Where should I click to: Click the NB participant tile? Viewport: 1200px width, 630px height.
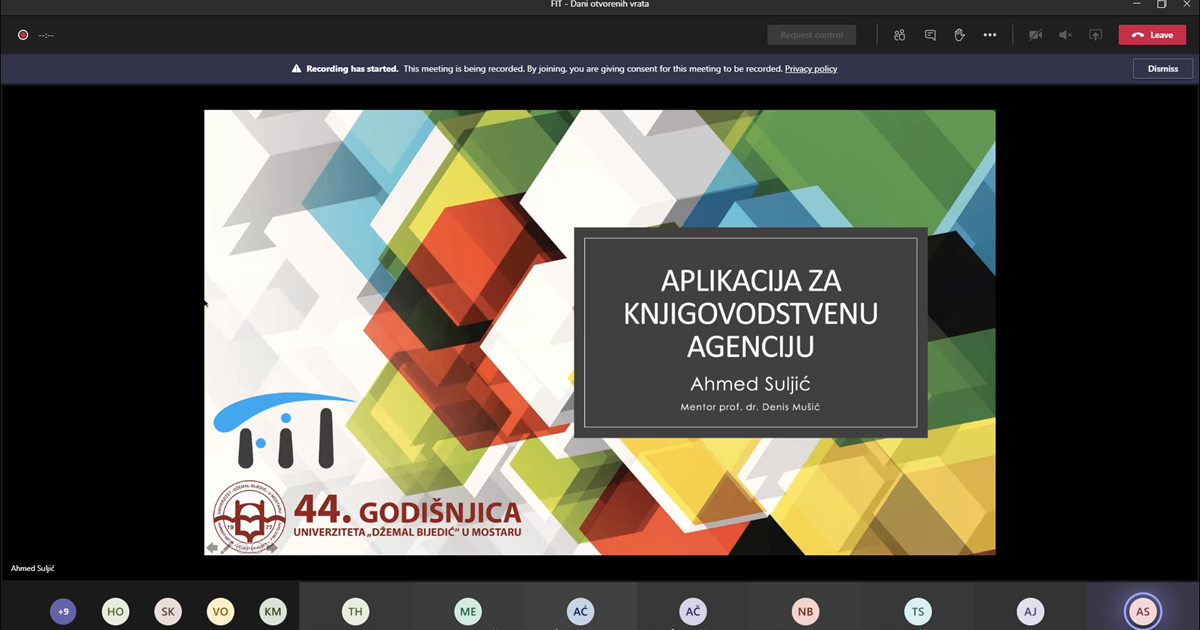click(x=805, y=611)
